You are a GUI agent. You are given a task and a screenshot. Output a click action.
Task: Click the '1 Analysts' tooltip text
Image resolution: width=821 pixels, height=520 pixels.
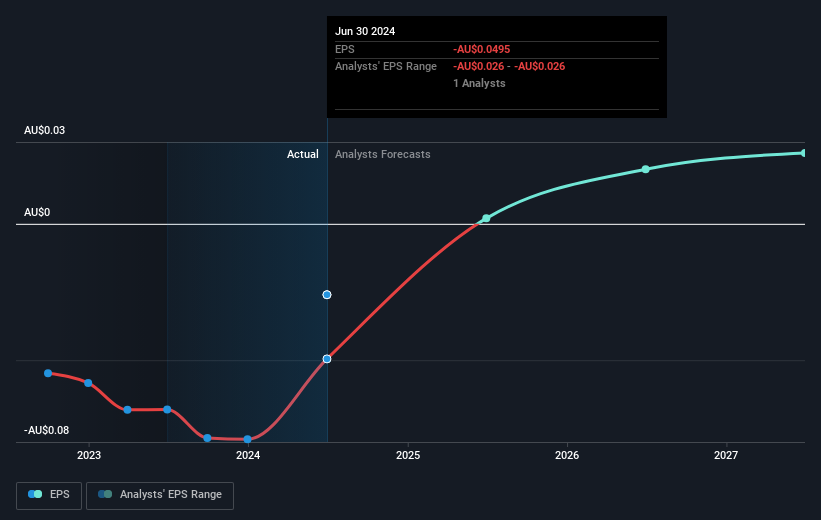click(479, 83)
